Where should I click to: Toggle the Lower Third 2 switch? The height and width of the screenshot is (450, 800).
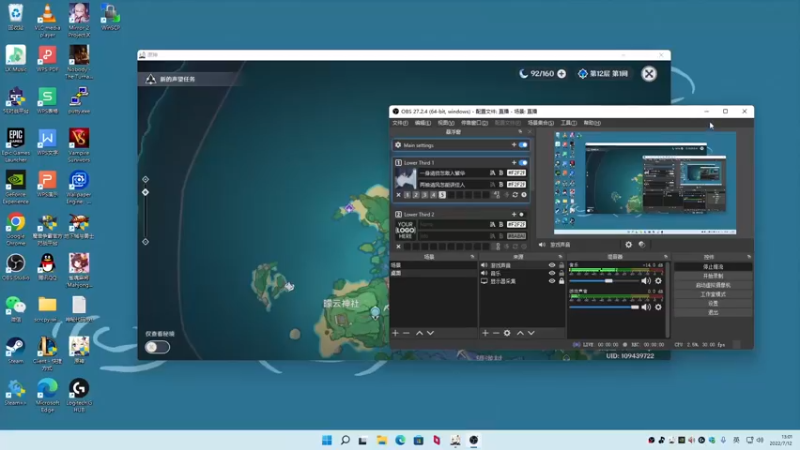[521, 214]
